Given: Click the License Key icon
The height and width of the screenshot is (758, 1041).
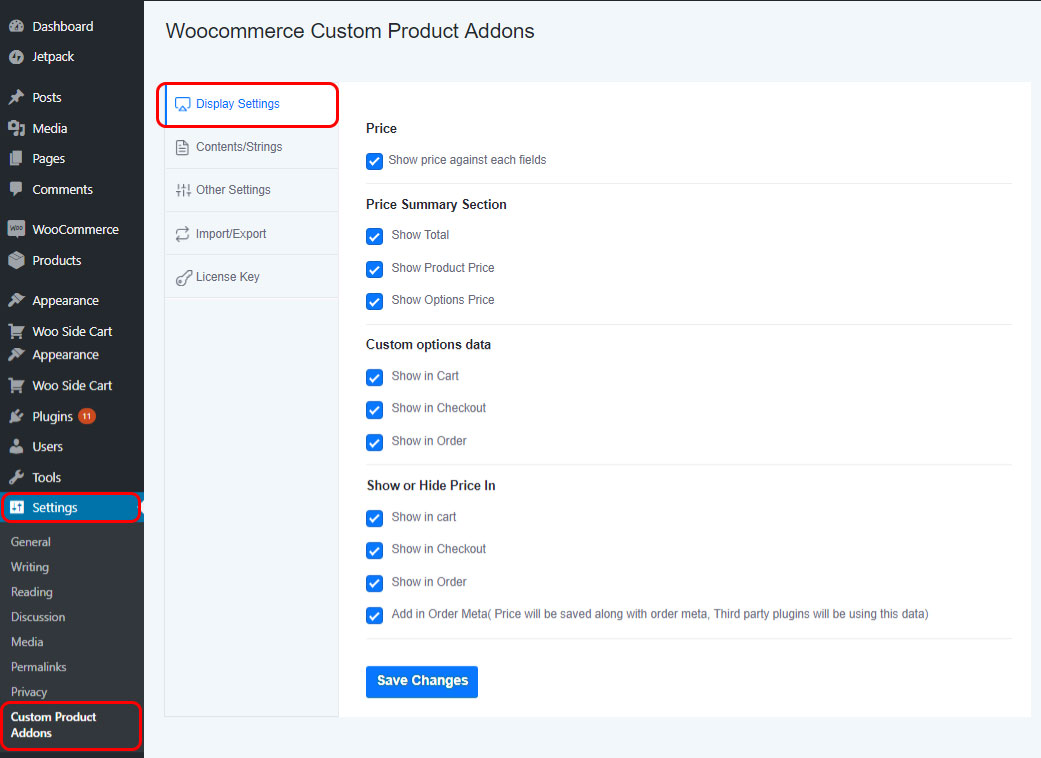Looking at the screenshot, I should click(183, 278).
